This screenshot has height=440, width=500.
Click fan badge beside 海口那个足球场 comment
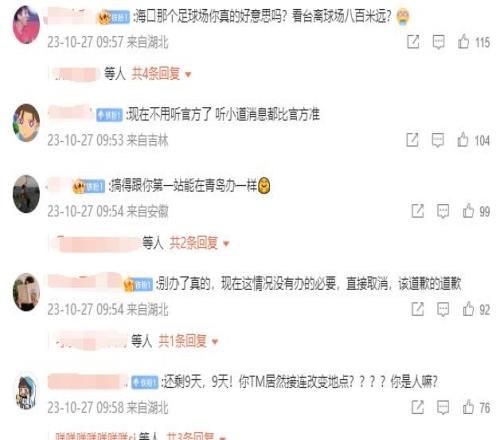(x=113, y=17)
